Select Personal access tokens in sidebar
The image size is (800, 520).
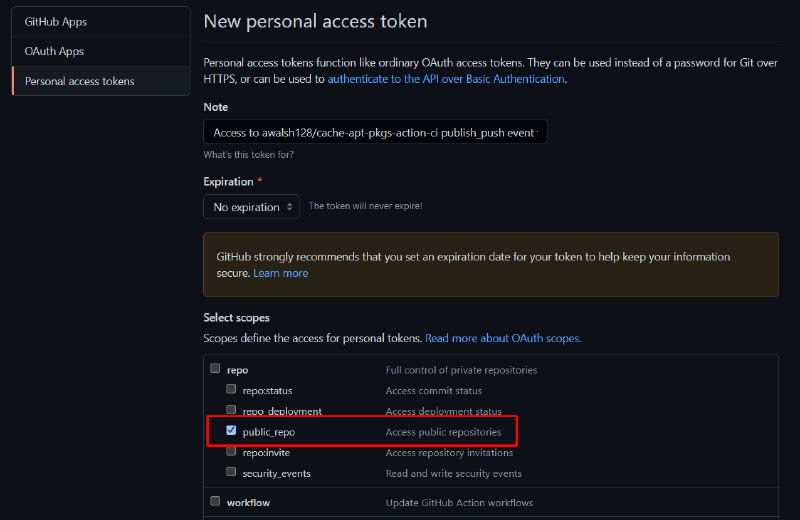[x=101, y=81]
